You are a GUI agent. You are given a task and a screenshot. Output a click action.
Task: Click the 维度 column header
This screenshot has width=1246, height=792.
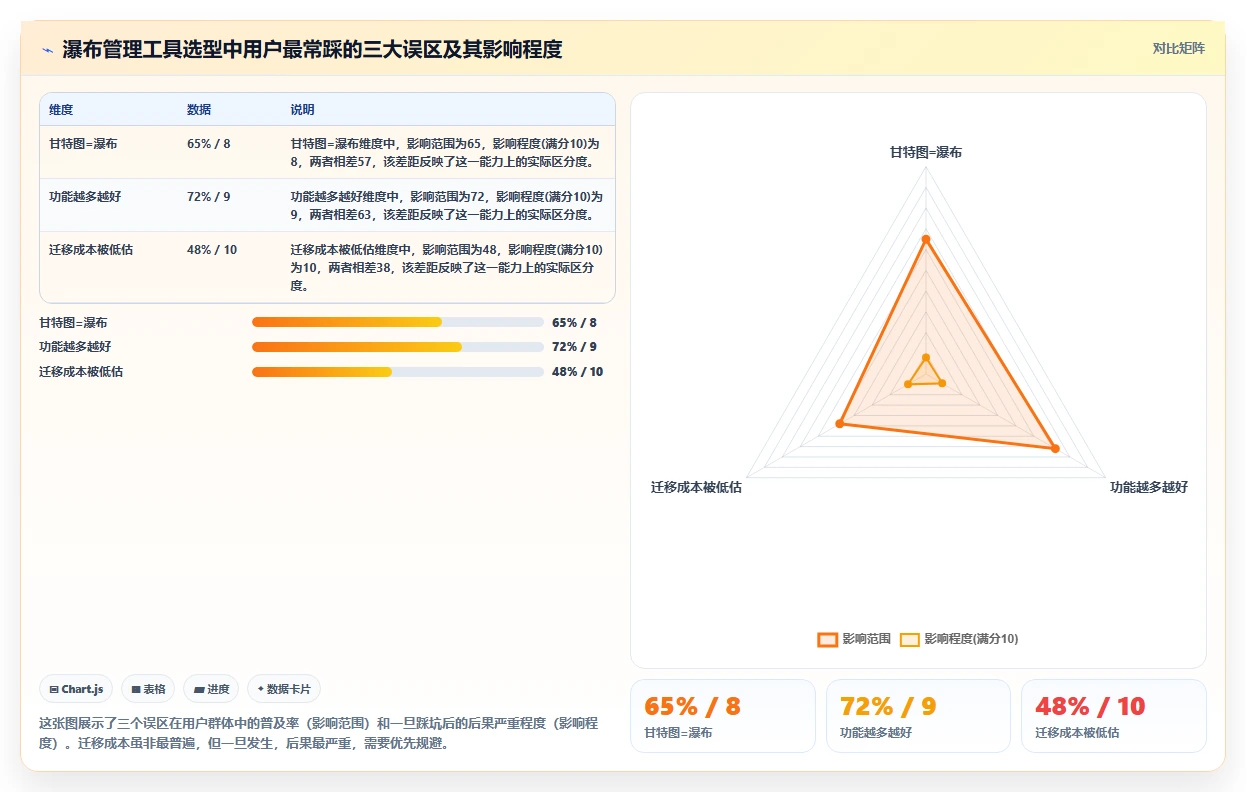[x=61, y=110]
